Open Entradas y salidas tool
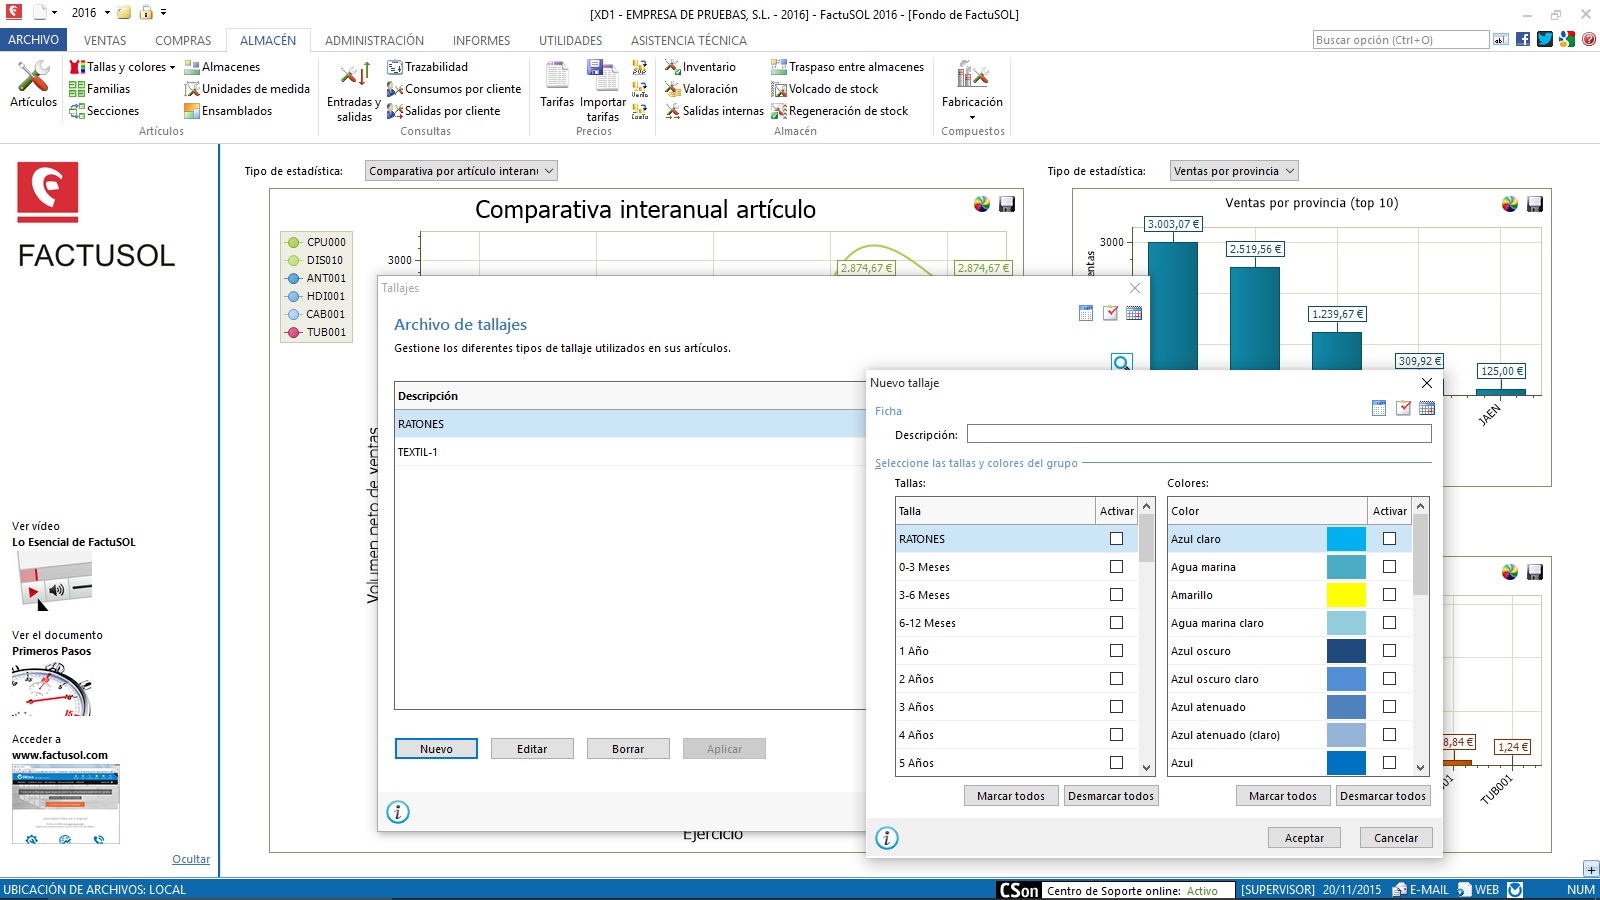 click(x=354, y=91)
